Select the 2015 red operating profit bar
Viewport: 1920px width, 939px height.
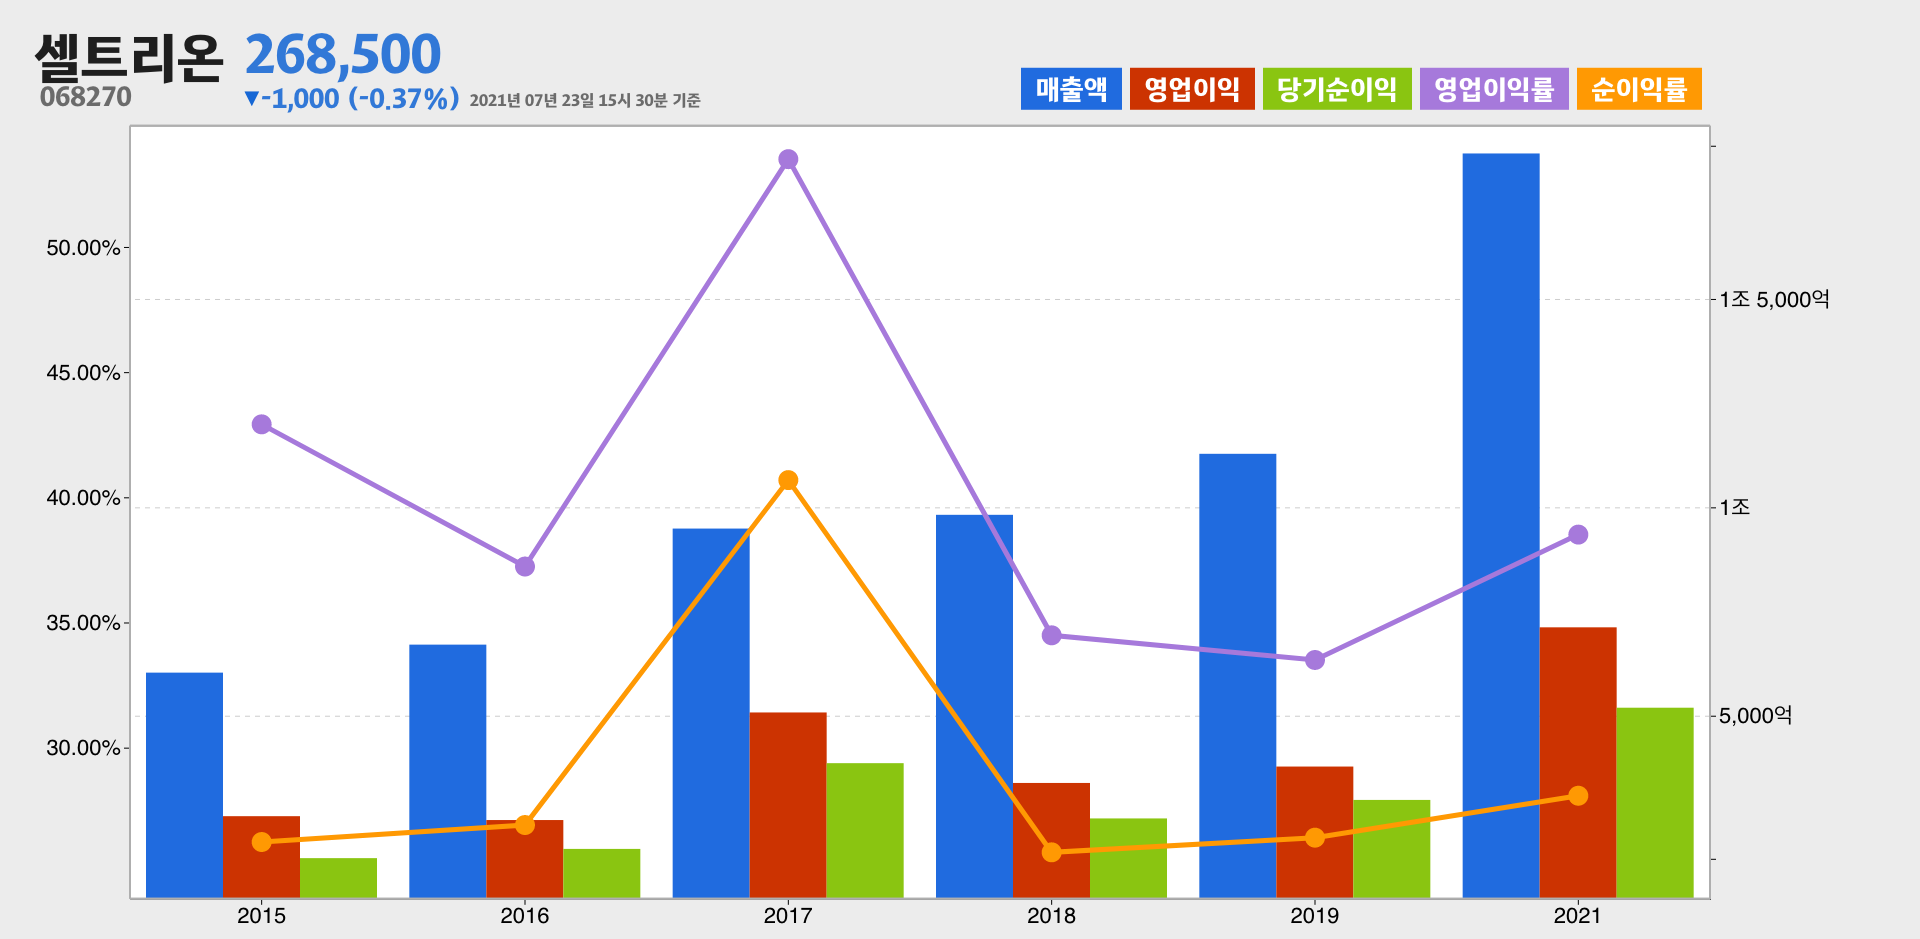pos(262,857)
